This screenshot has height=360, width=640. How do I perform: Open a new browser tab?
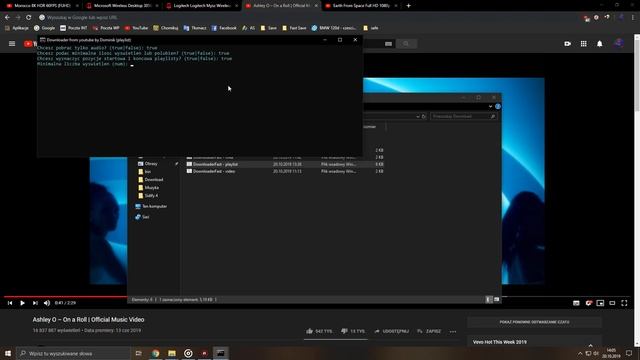pyautogui.click(x=409, y=6)
